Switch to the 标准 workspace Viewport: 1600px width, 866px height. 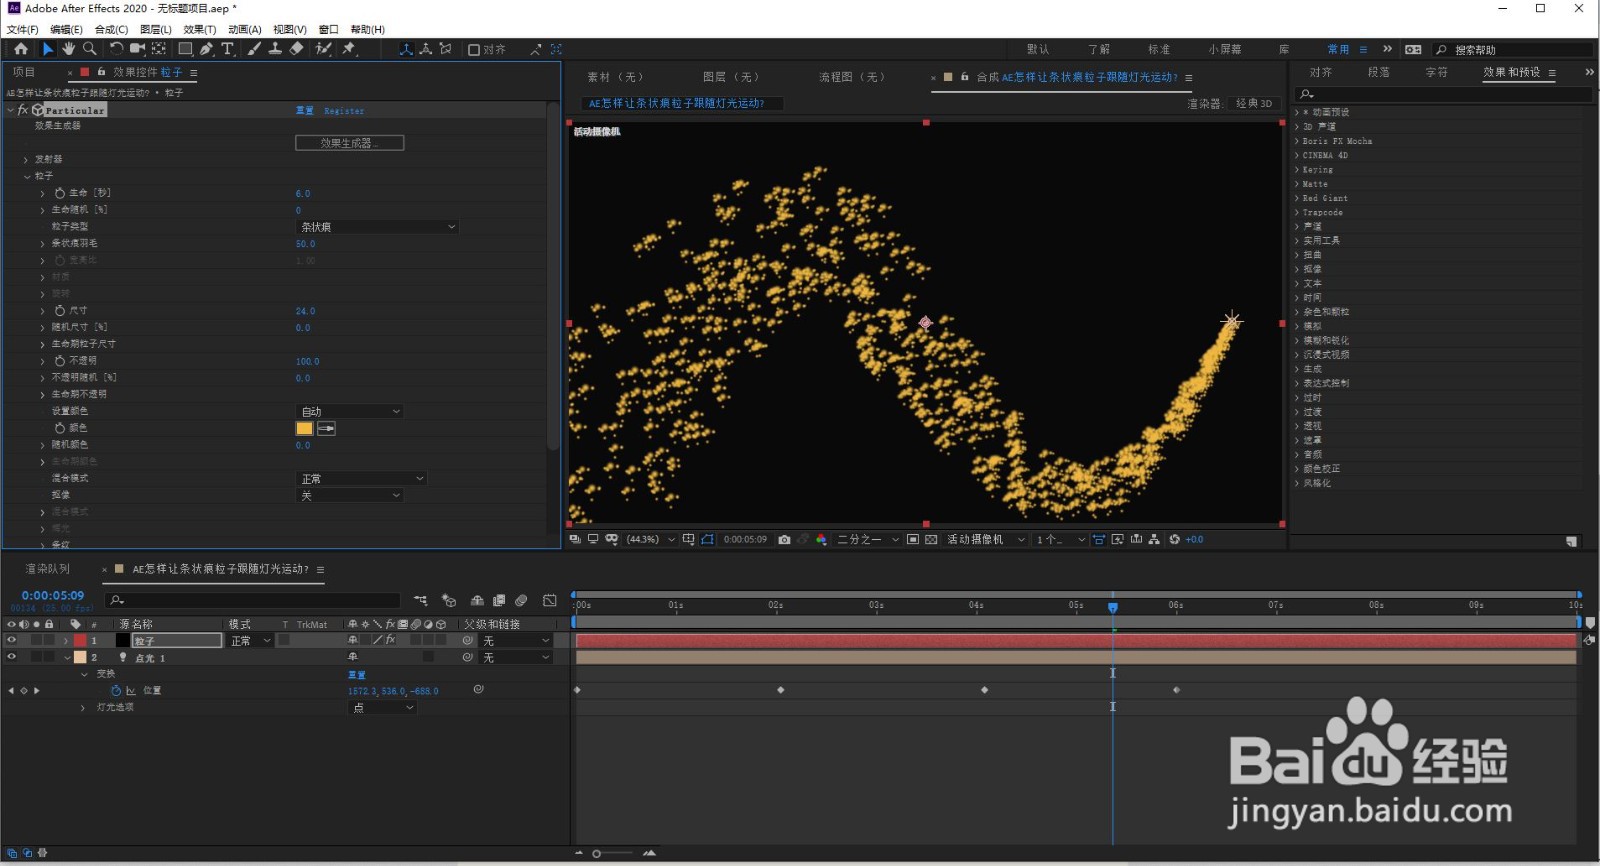1159,49
